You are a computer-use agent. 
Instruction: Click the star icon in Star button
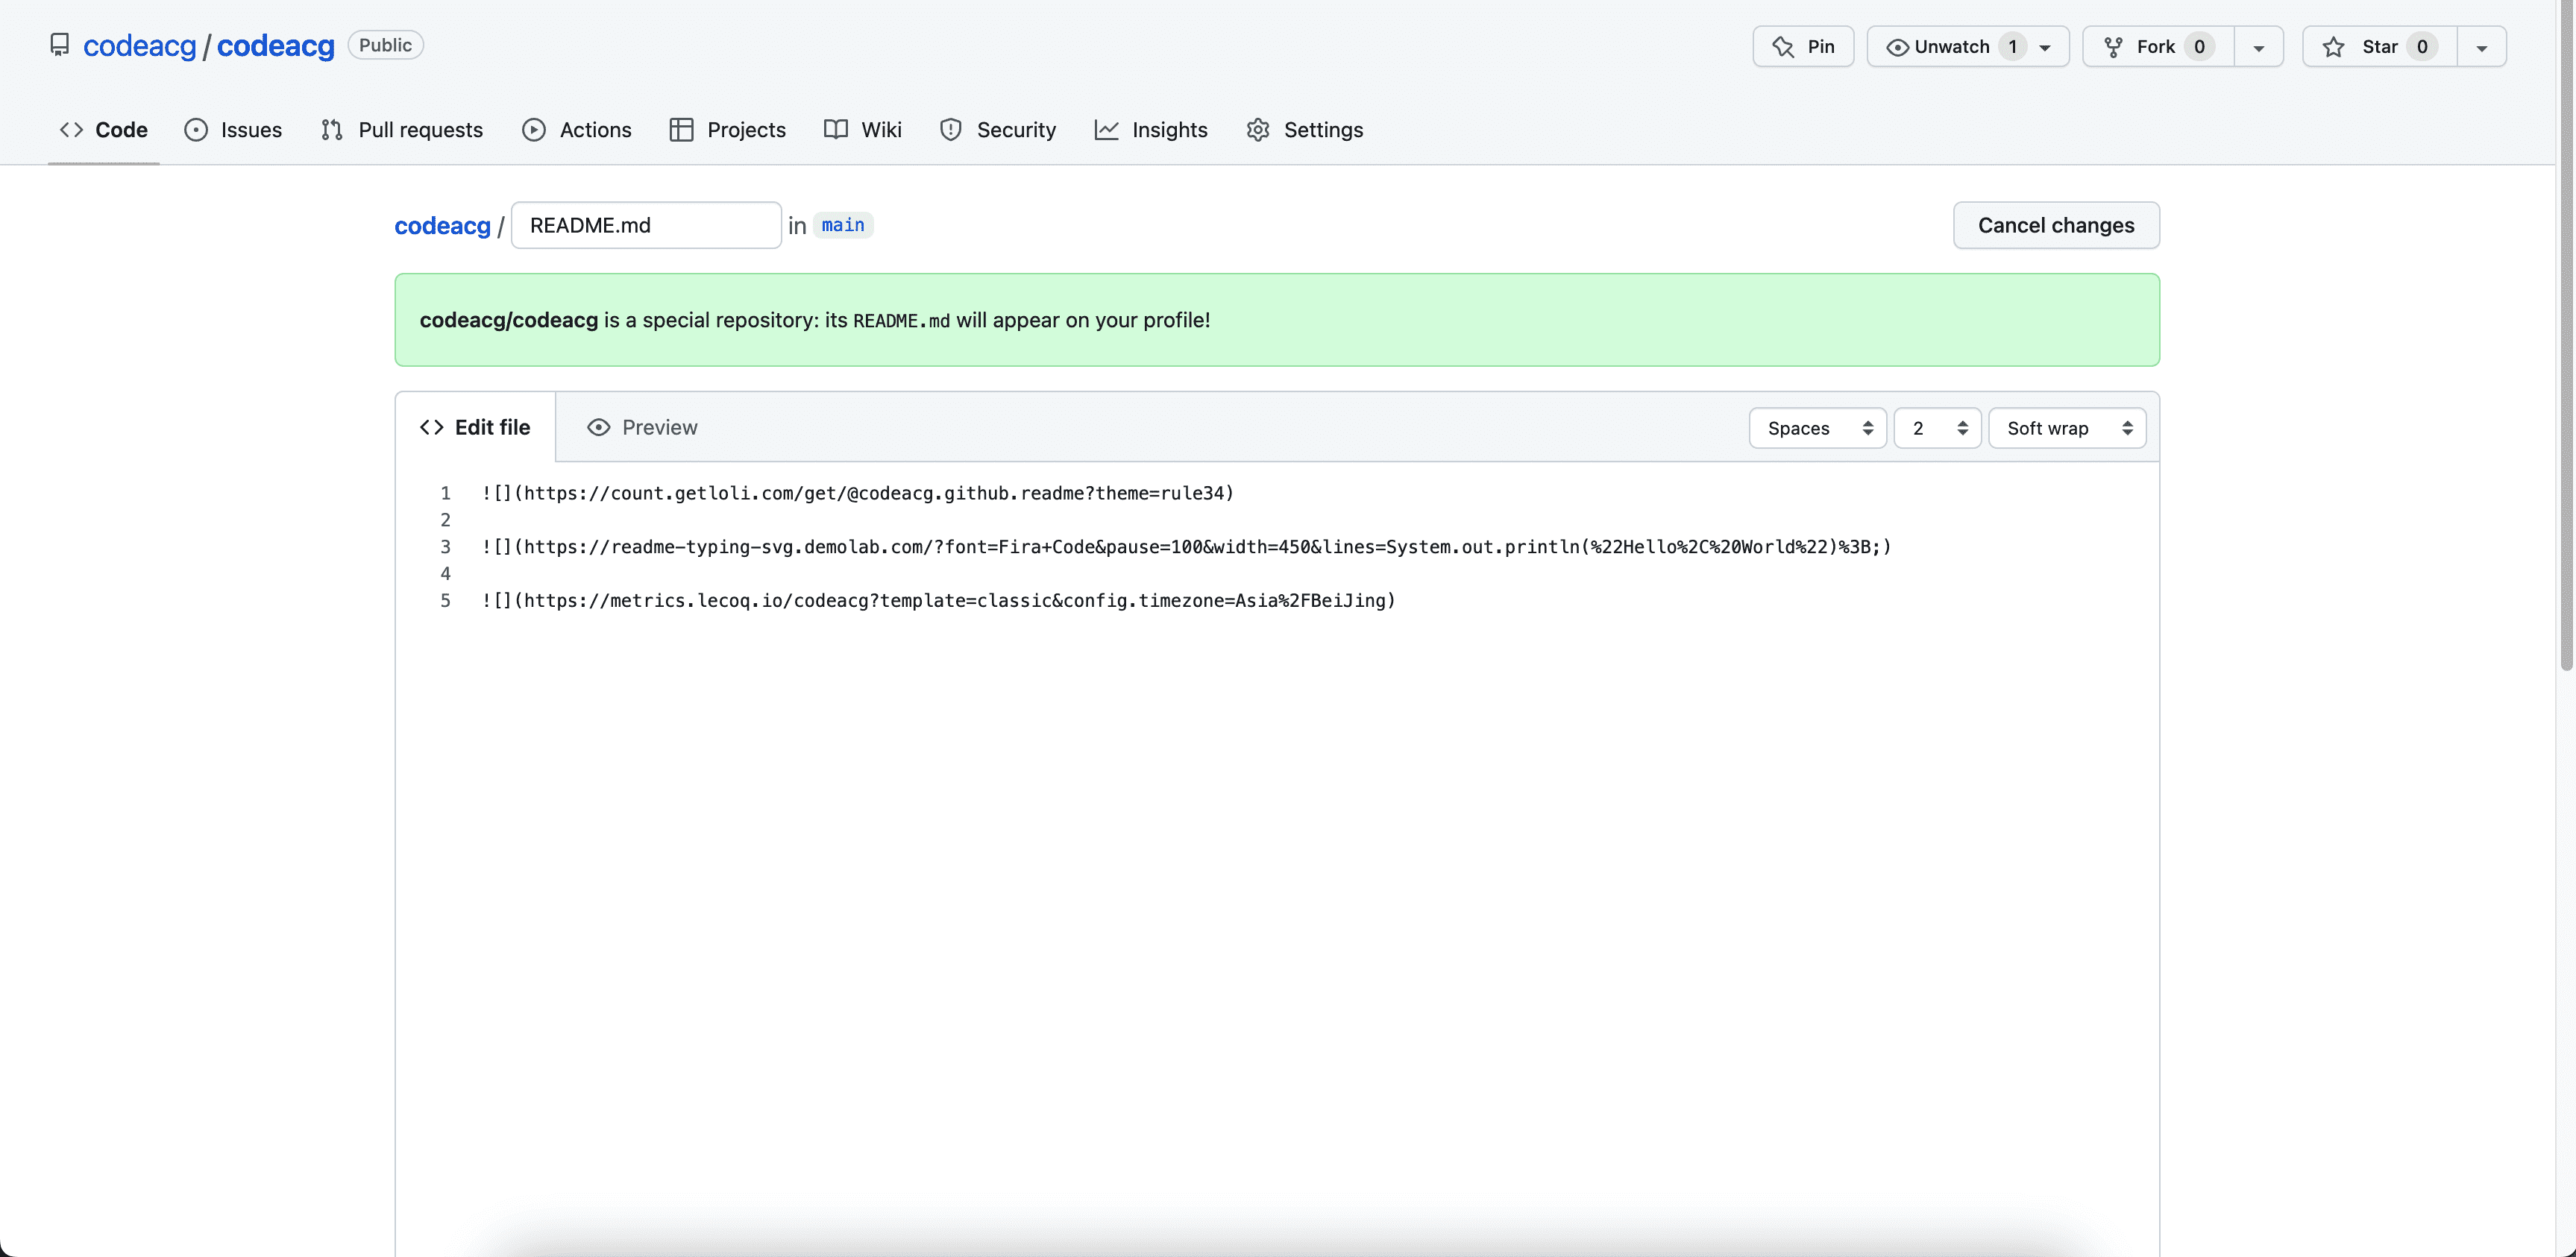2333,47
